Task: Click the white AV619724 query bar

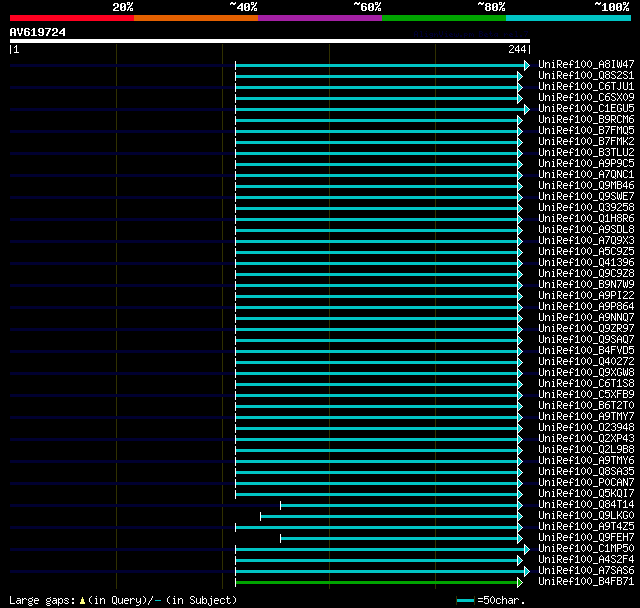Action: coord(270,41)
